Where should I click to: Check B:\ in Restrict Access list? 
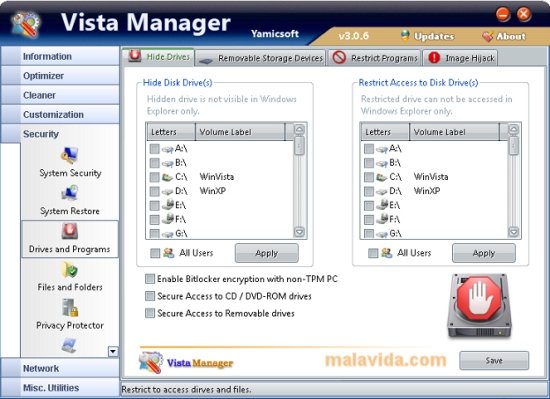pyautogui.click(x=369, y=163)
